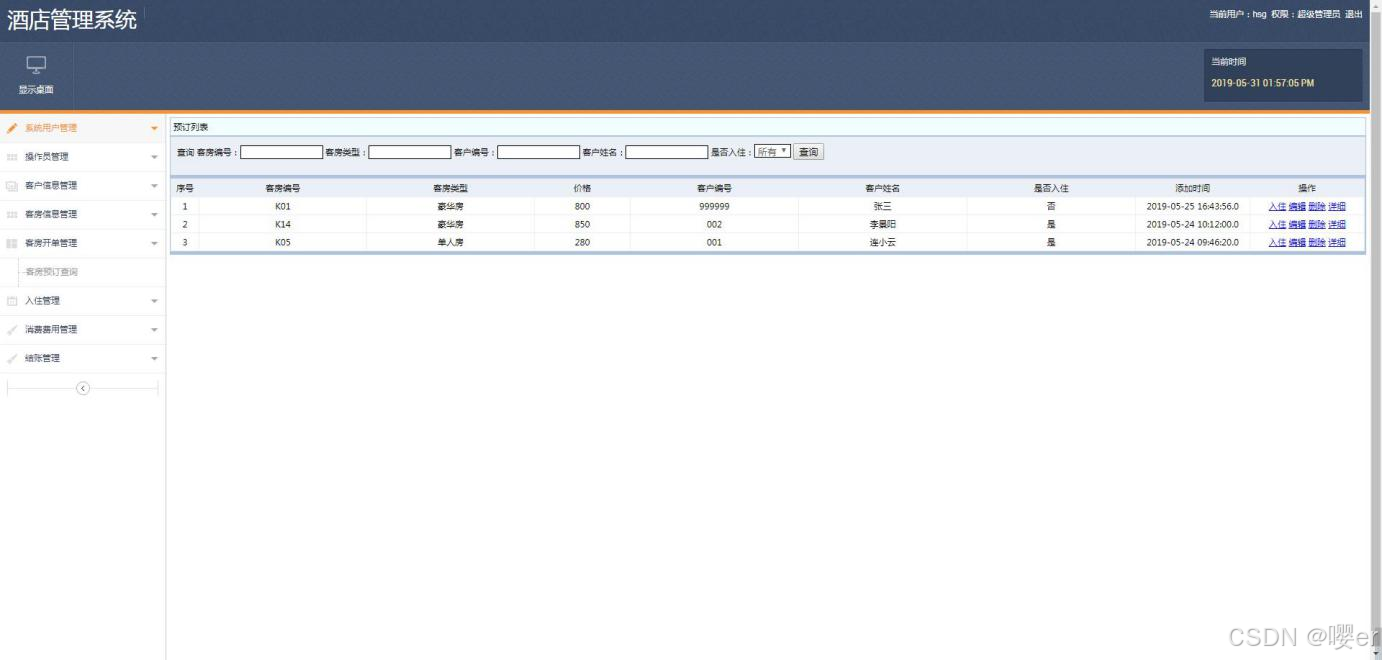1382x660 pixels.
Task: Click cell K01 in the table
Action: [x=282, y=206]
